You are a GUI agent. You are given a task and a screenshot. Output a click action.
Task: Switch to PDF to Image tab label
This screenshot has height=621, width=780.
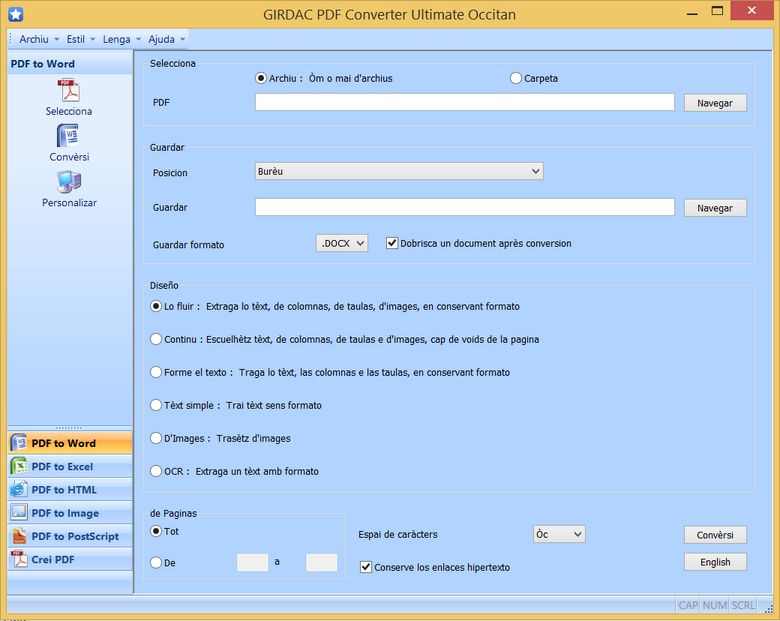click(65, 513)
